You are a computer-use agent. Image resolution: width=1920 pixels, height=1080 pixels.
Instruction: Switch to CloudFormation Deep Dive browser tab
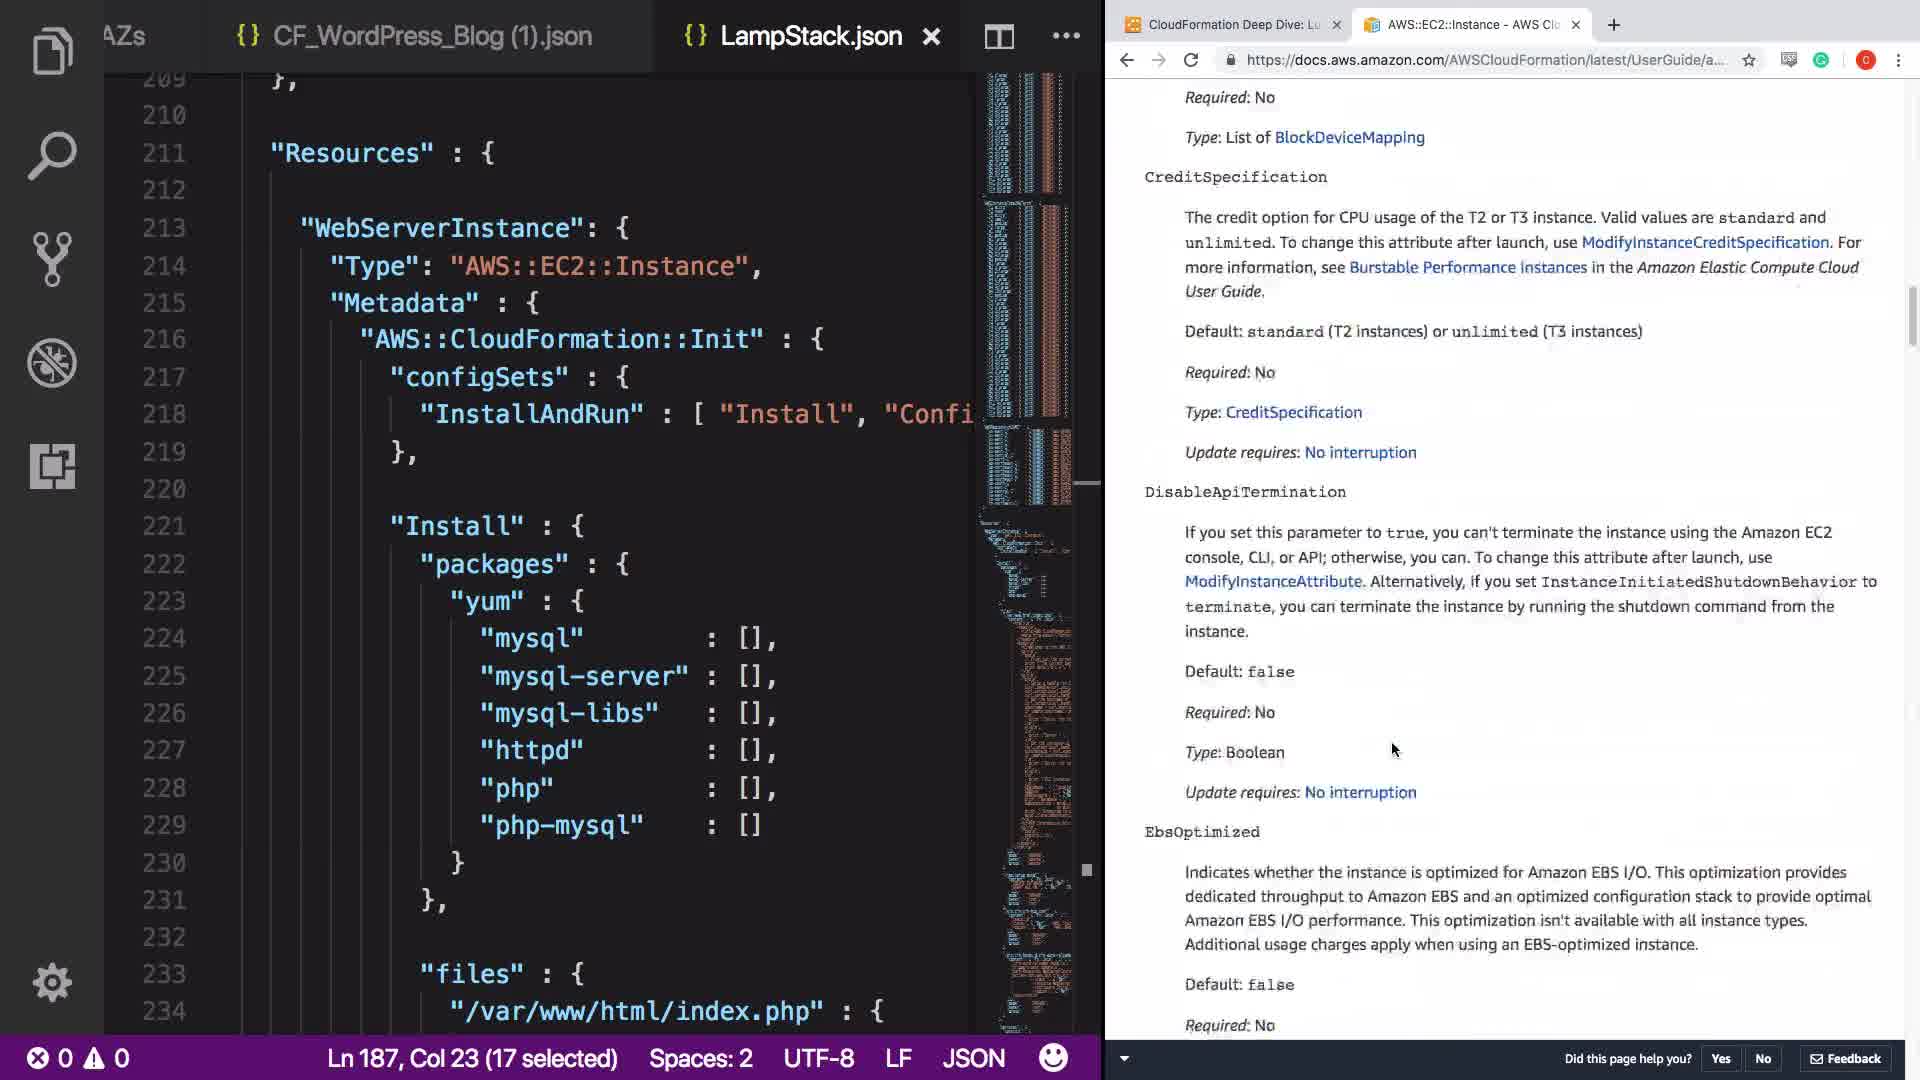pos(1232,24)
